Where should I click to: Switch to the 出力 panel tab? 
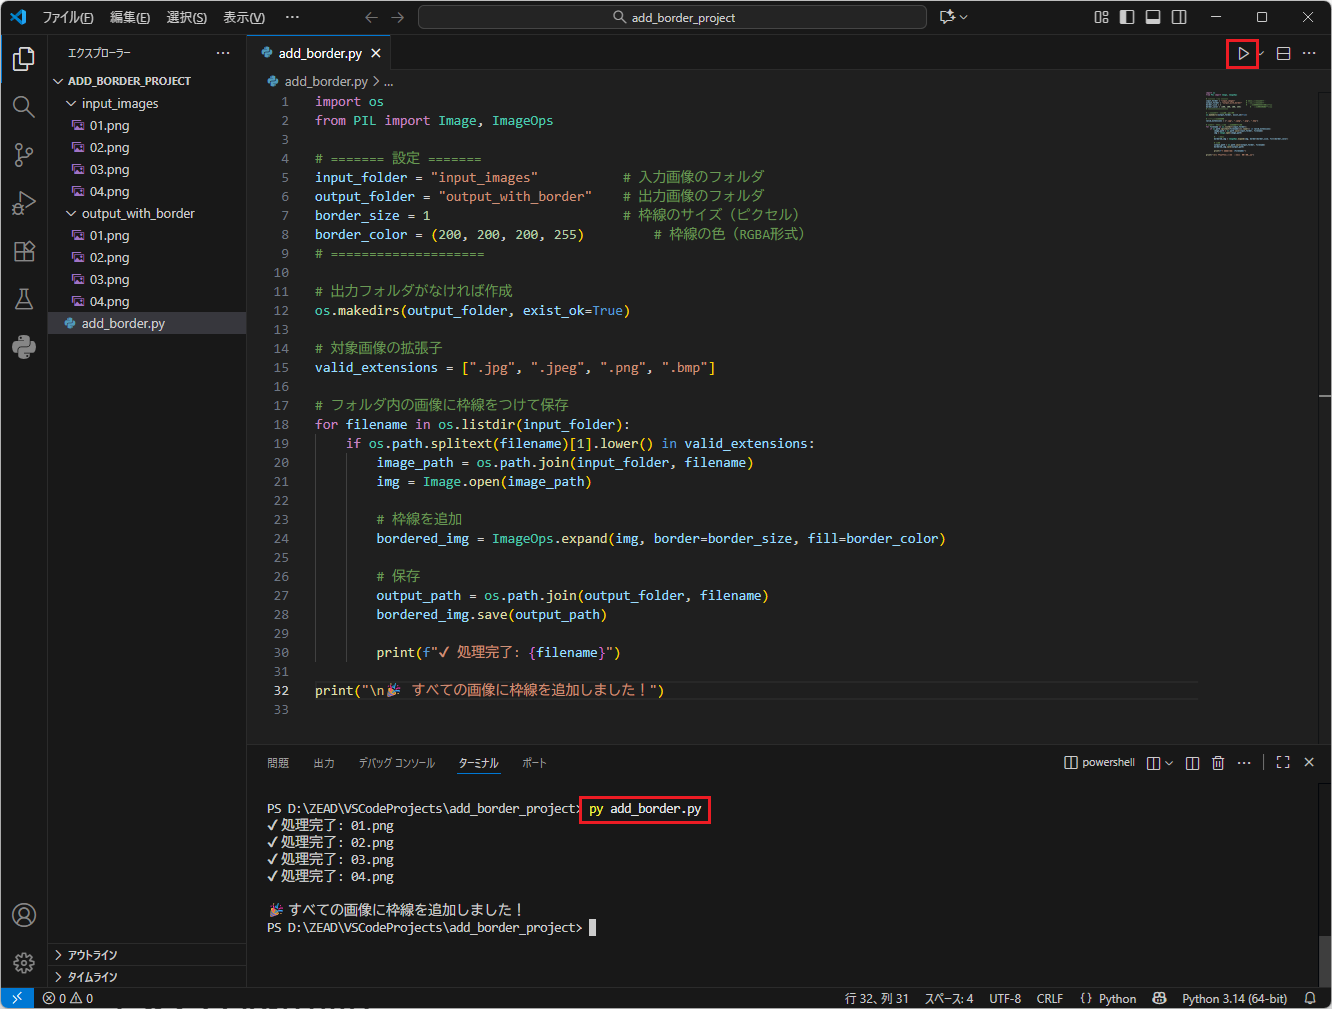324,763
